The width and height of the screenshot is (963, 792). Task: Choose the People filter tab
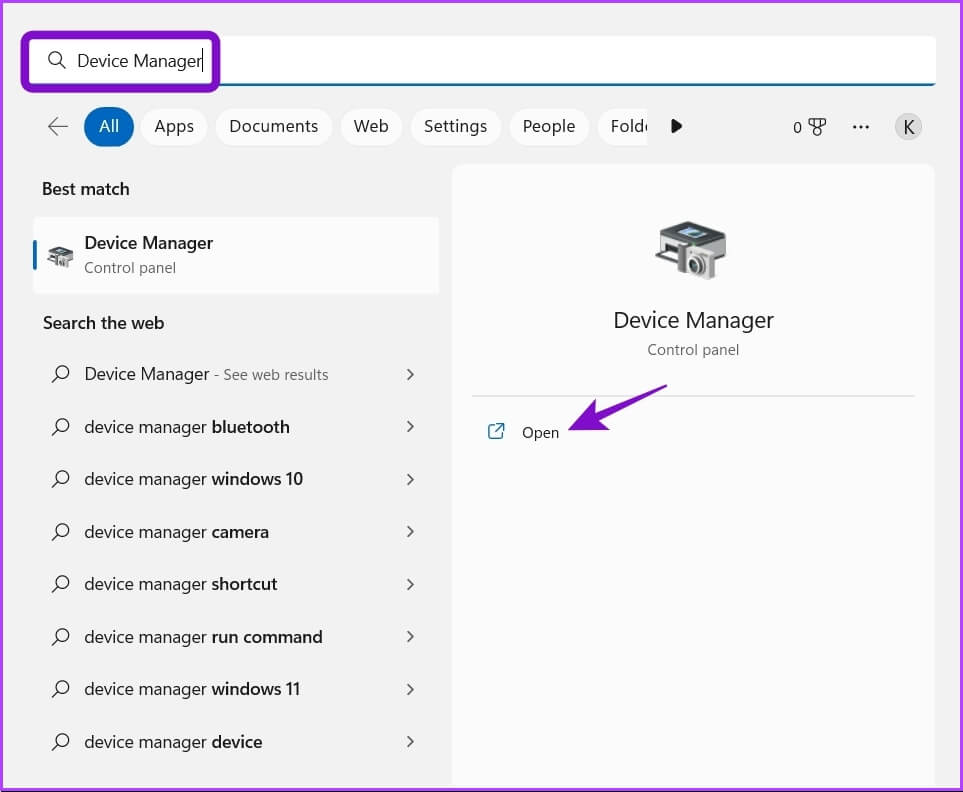point(548,126)
